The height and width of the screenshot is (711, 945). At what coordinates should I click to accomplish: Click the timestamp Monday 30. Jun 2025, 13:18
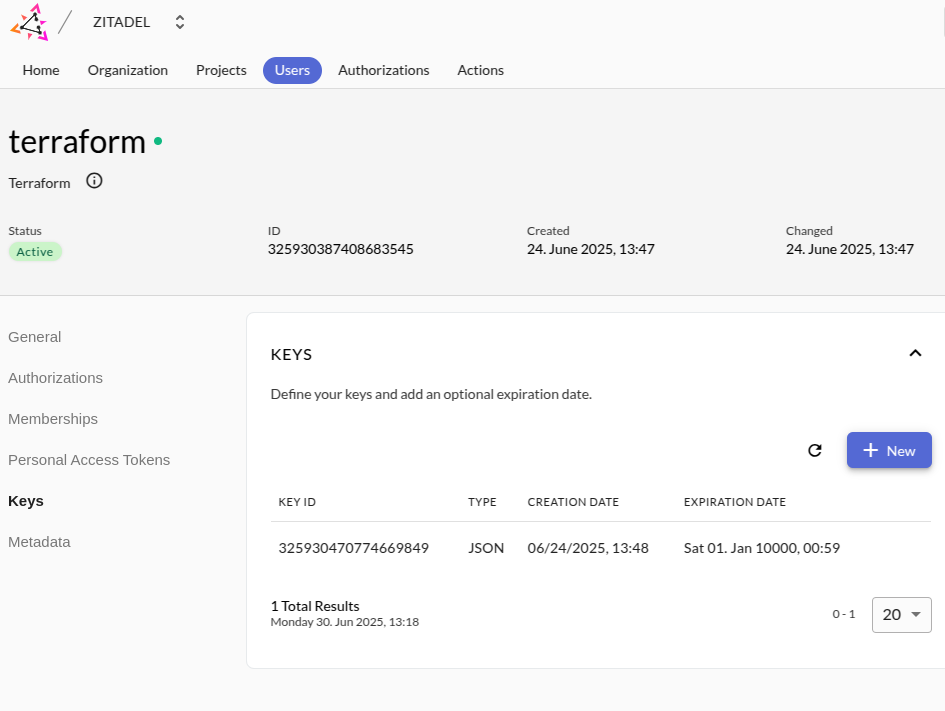[x=345, y=622]
